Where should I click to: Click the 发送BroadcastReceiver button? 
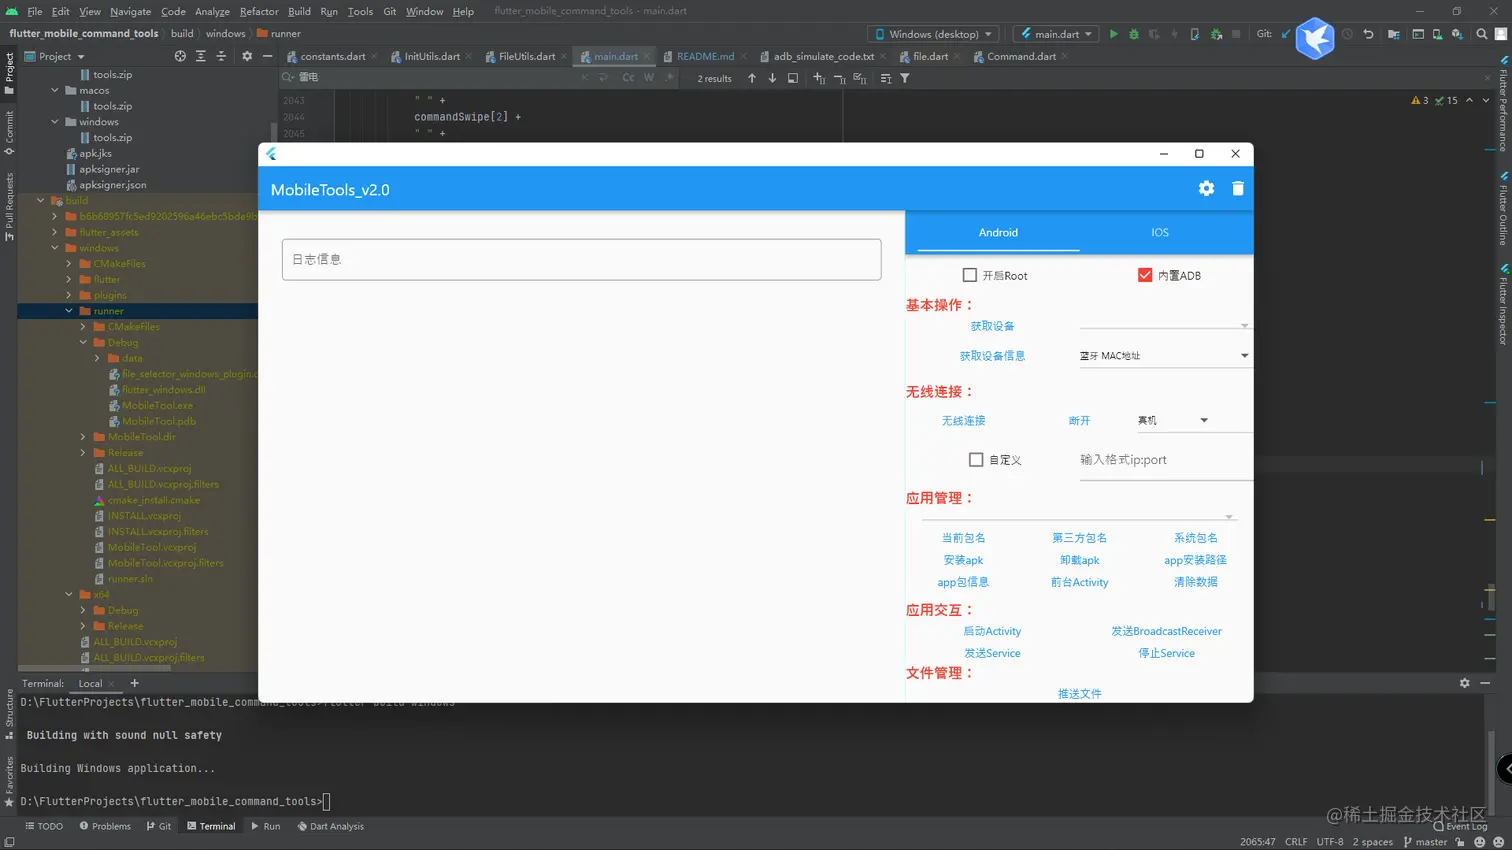tap(1166, 632)
